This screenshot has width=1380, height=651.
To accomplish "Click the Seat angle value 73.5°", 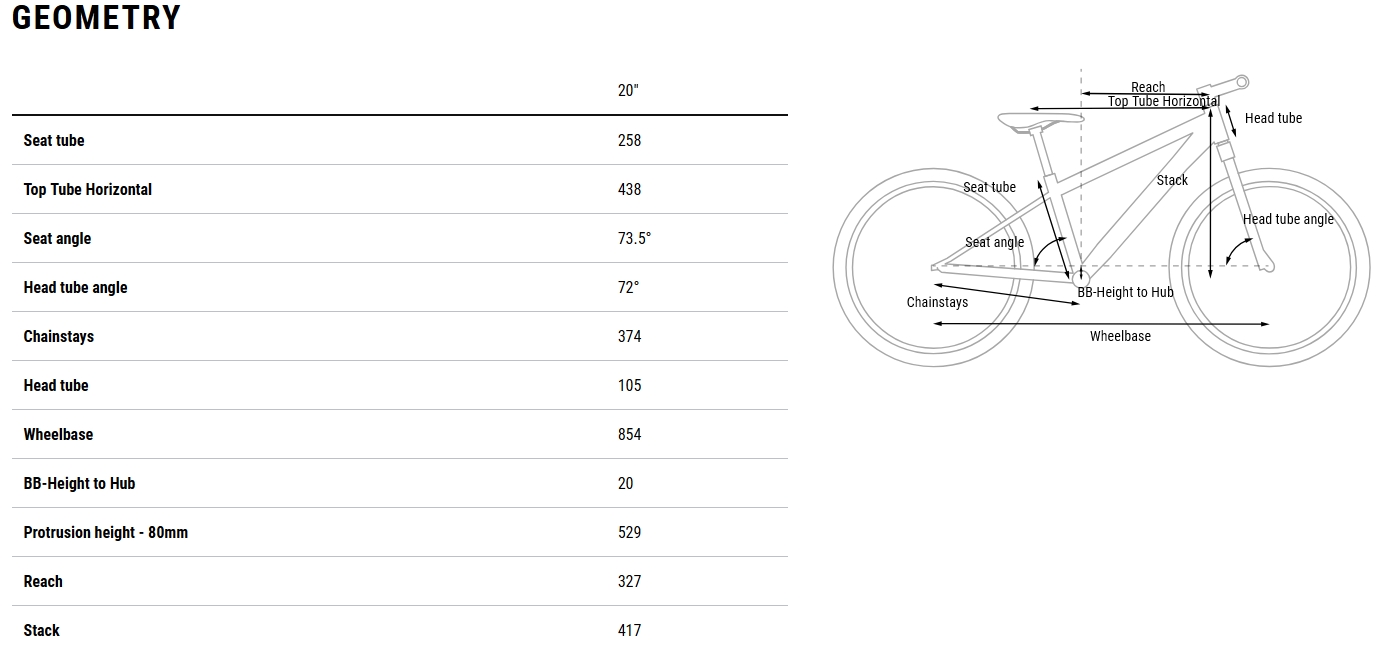I will pos(634,238).
